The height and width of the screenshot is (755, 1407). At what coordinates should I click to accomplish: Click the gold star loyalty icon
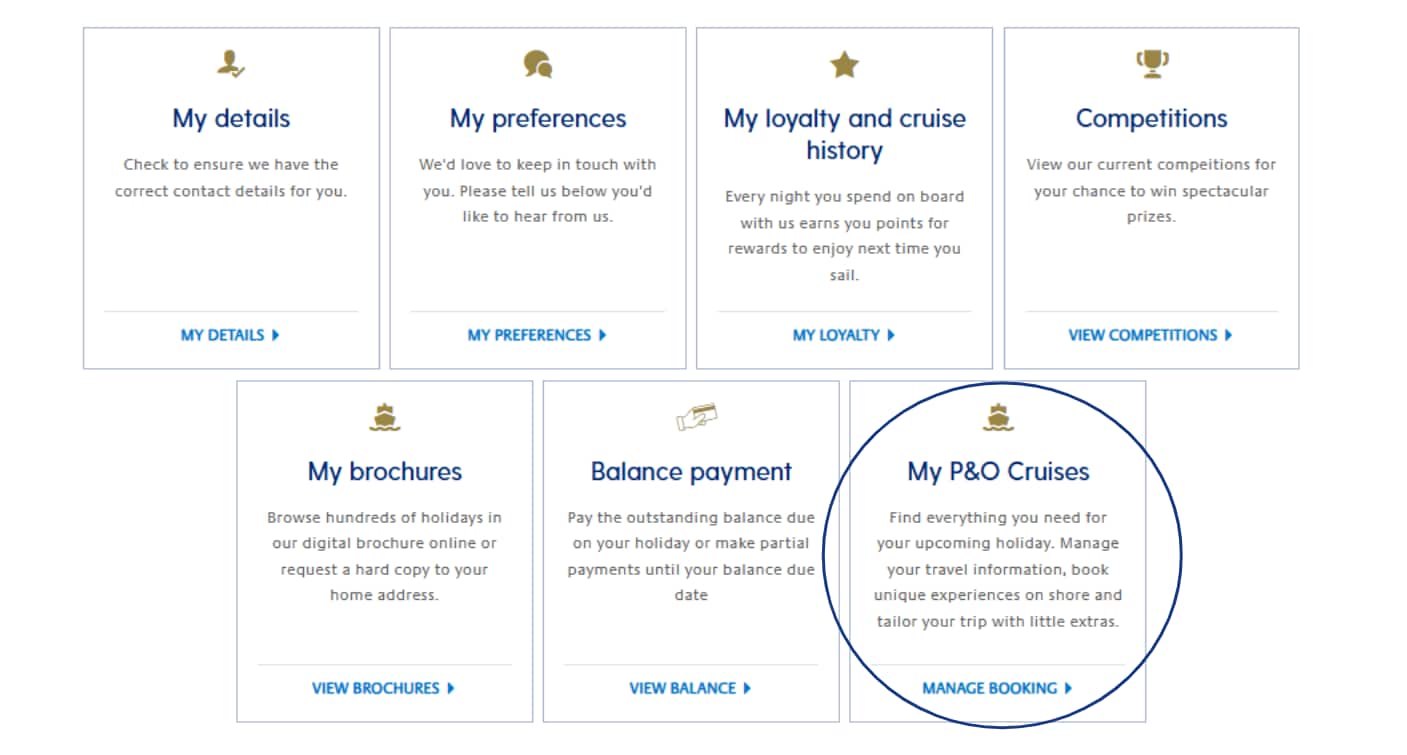[x=845, y=65]
